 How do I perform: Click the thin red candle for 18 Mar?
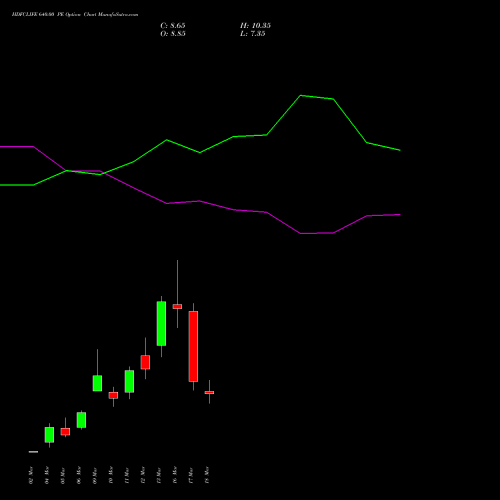coord(209,393)
